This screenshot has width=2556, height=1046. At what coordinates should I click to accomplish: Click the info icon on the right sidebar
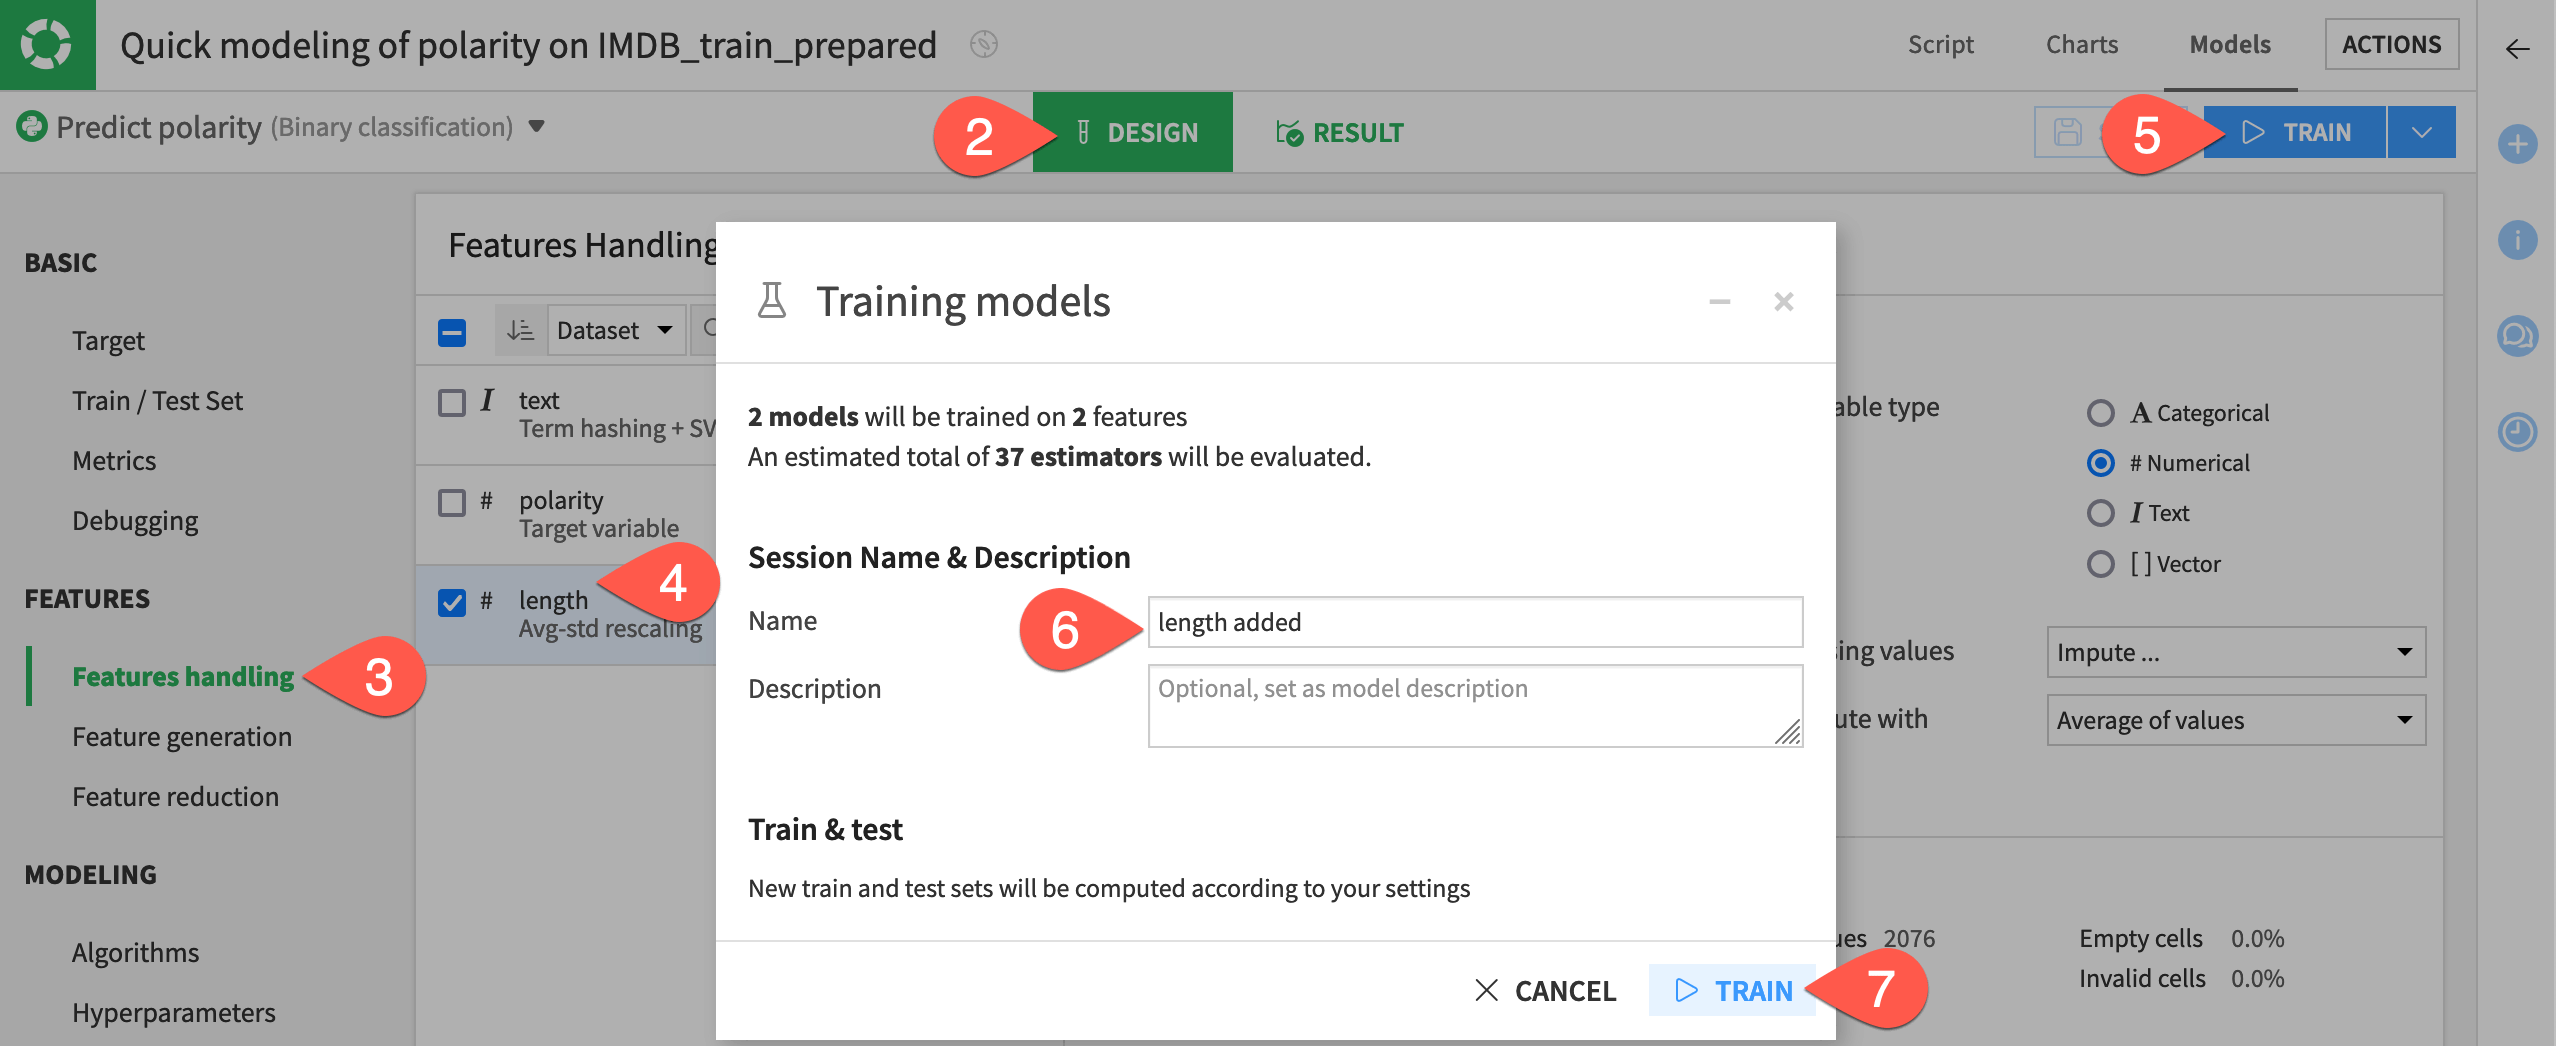[2518, 240]
